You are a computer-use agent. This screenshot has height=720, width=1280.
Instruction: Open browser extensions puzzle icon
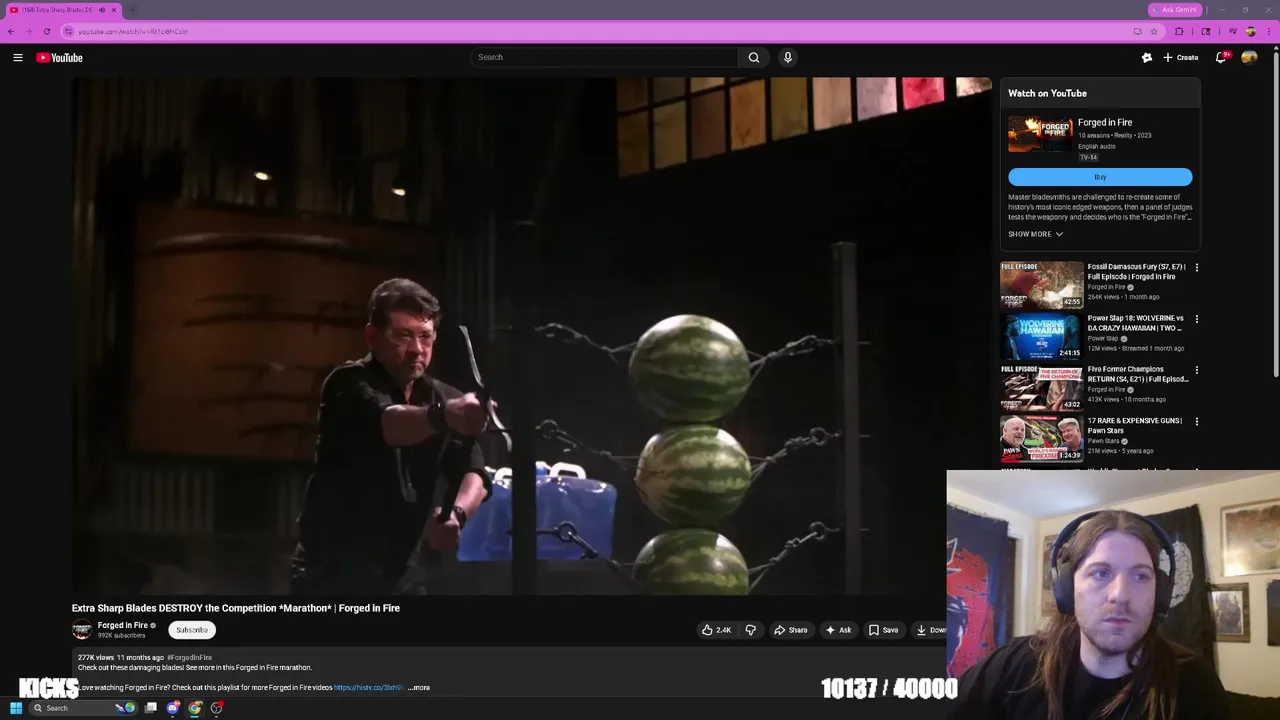(1179, 31)
